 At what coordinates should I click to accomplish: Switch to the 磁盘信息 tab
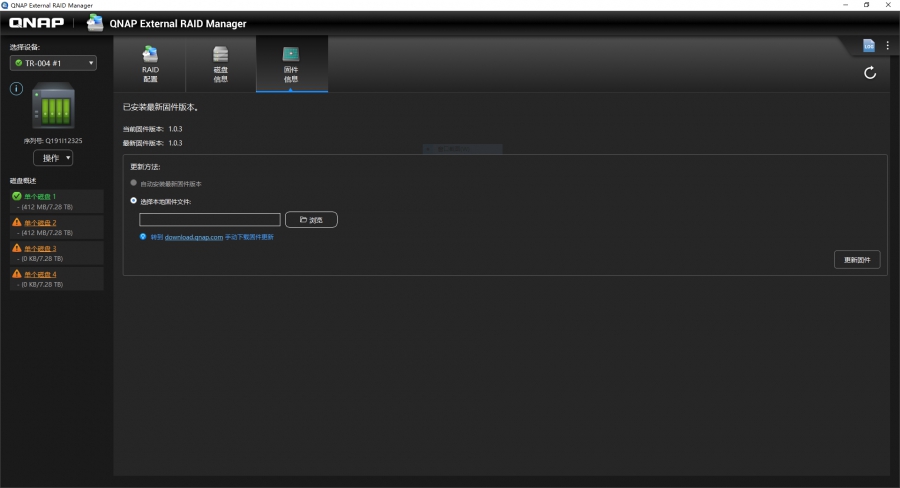pyautogui.click(x=221, y=63)
